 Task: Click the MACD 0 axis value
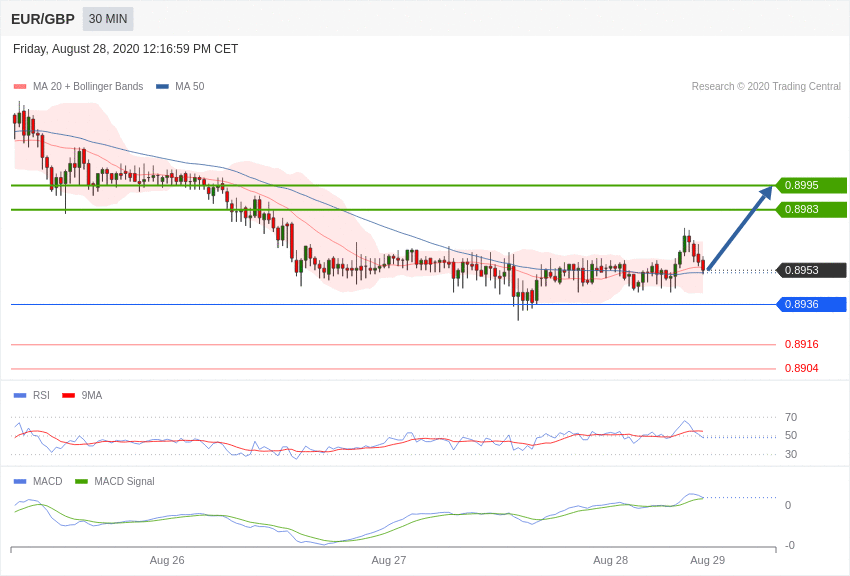(788, 505)
